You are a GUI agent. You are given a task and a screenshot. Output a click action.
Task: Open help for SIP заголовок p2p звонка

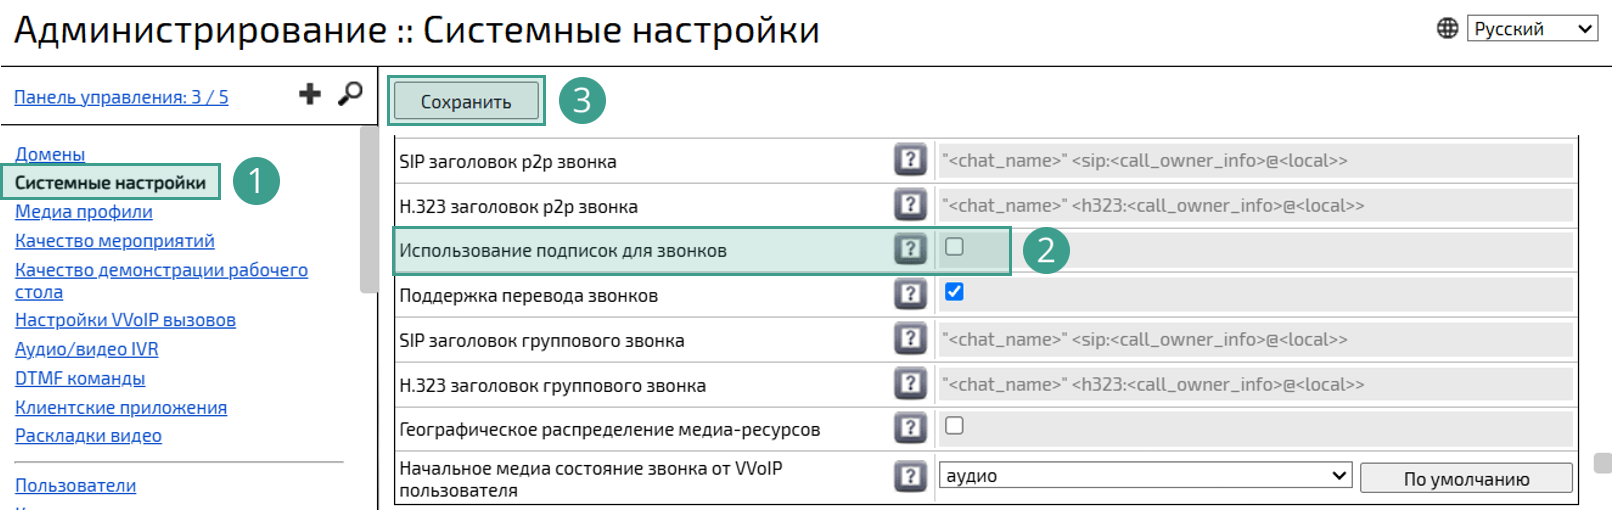(910, 160)
